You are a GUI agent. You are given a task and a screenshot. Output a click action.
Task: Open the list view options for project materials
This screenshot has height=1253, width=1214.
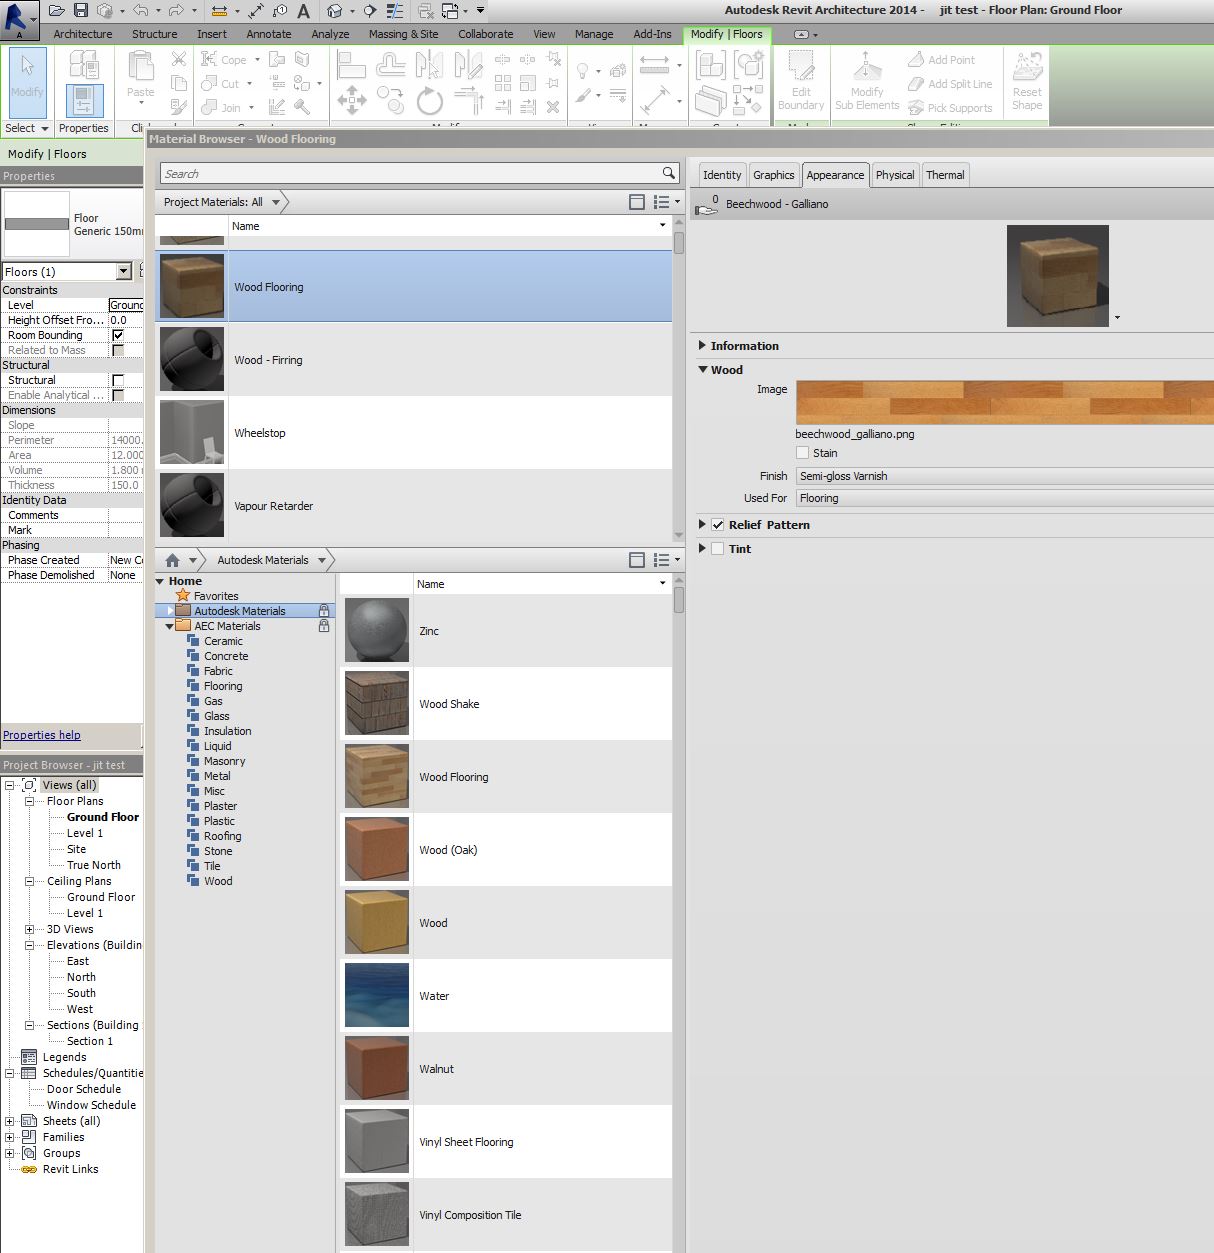[666, 202]
